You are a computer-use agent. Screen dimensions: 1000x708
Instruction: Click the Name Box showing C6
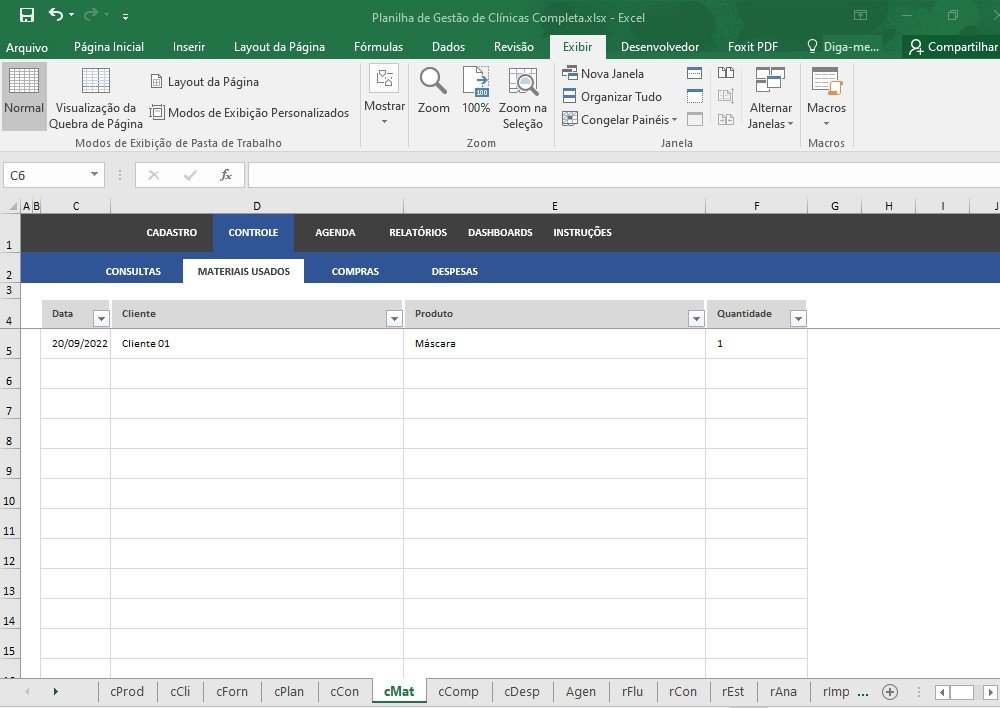48,175
